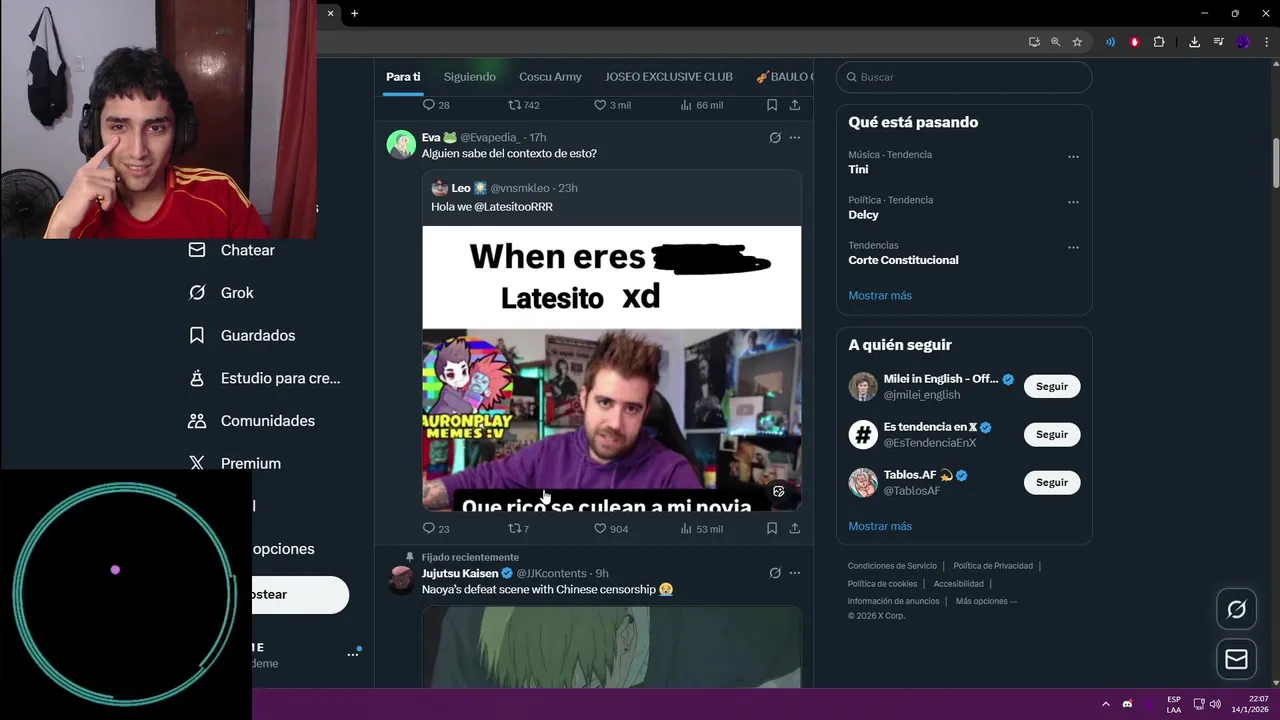The height and width of the screenshot is (720, 1280).
Task: Open Estudio para creadores in sidebar
Action: pyautogui.click(x=264, y=378)
